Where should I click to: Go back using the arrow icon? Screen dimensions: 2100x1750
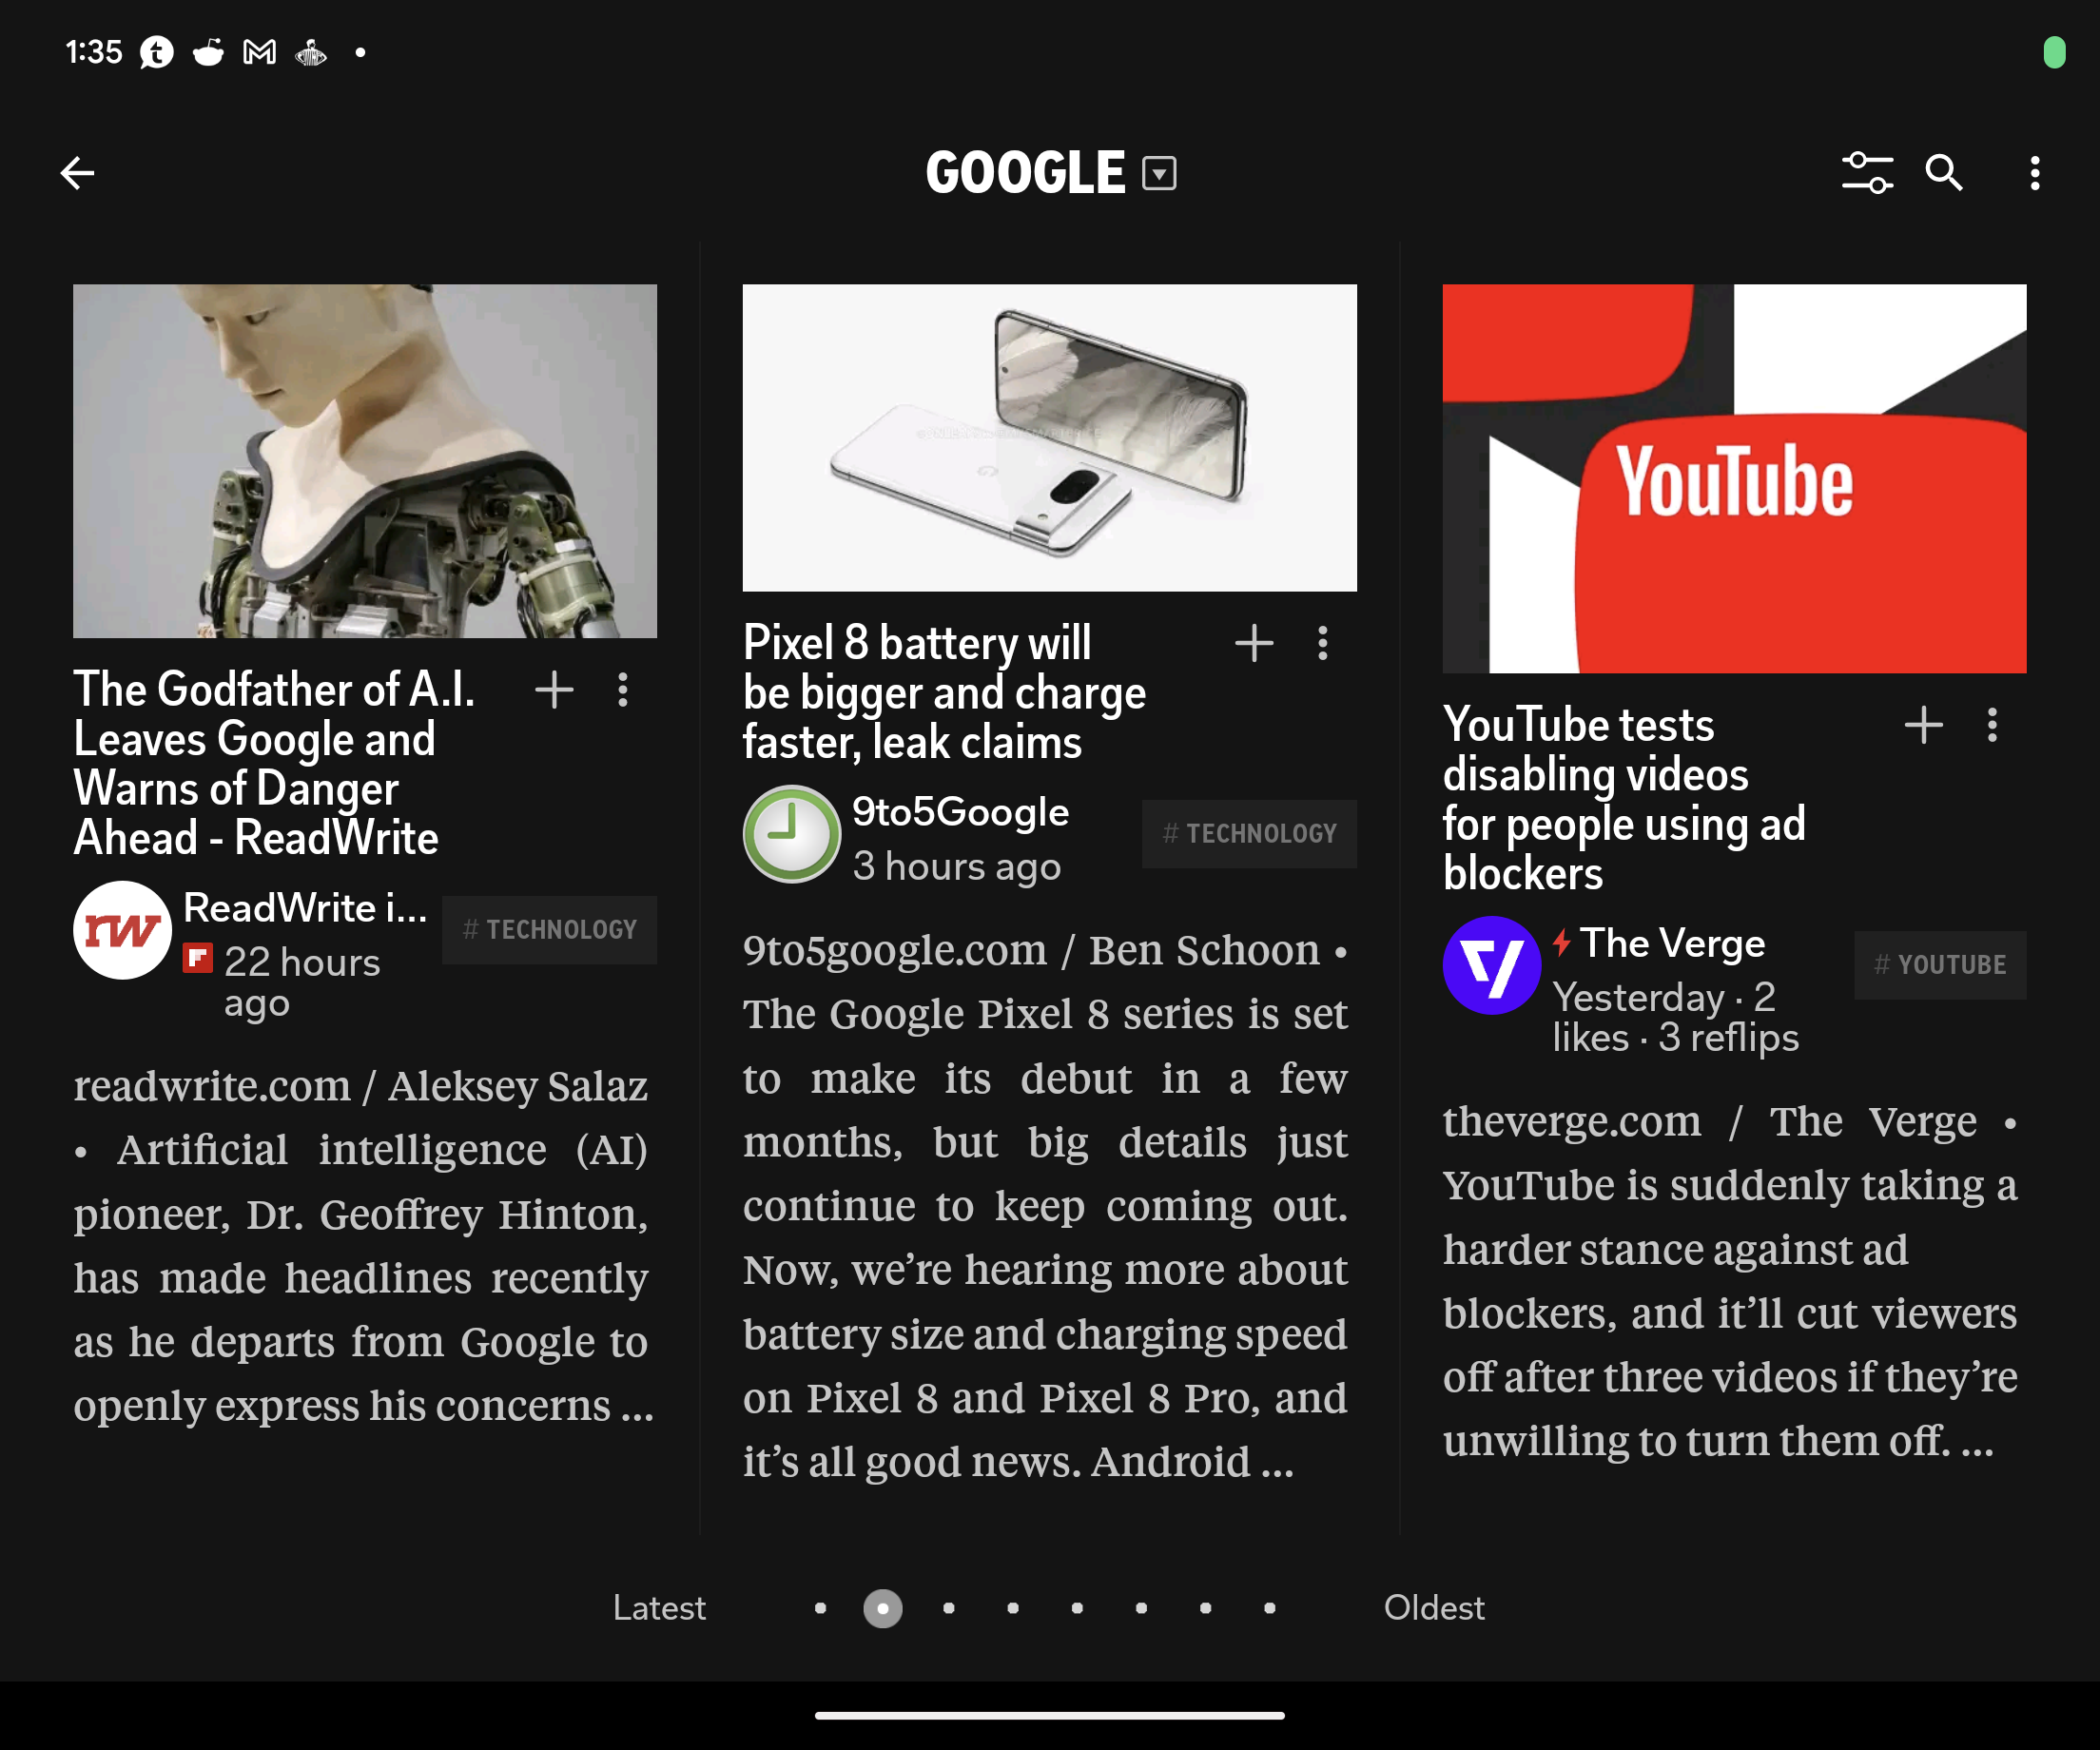point(78,173)
